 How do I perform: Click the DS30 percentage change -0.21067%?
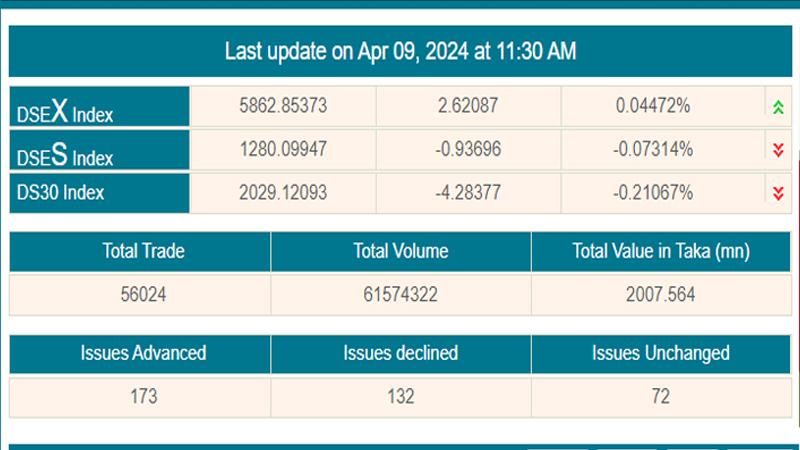[652, 192]
